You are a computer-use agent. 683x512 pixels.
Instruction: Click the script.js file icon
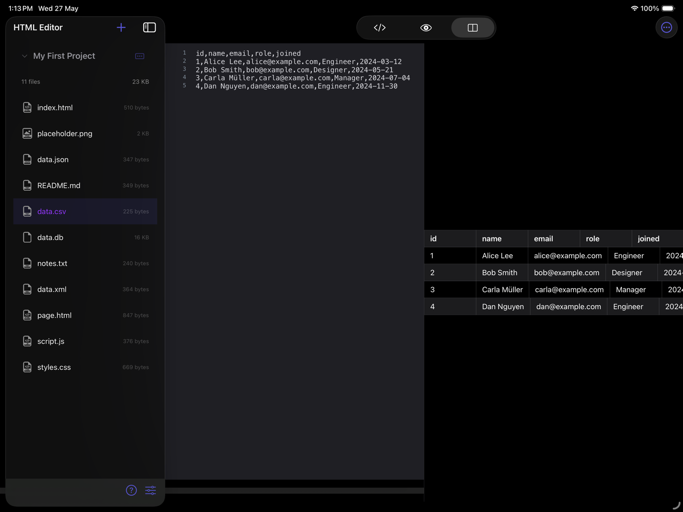tap(27, 341)
